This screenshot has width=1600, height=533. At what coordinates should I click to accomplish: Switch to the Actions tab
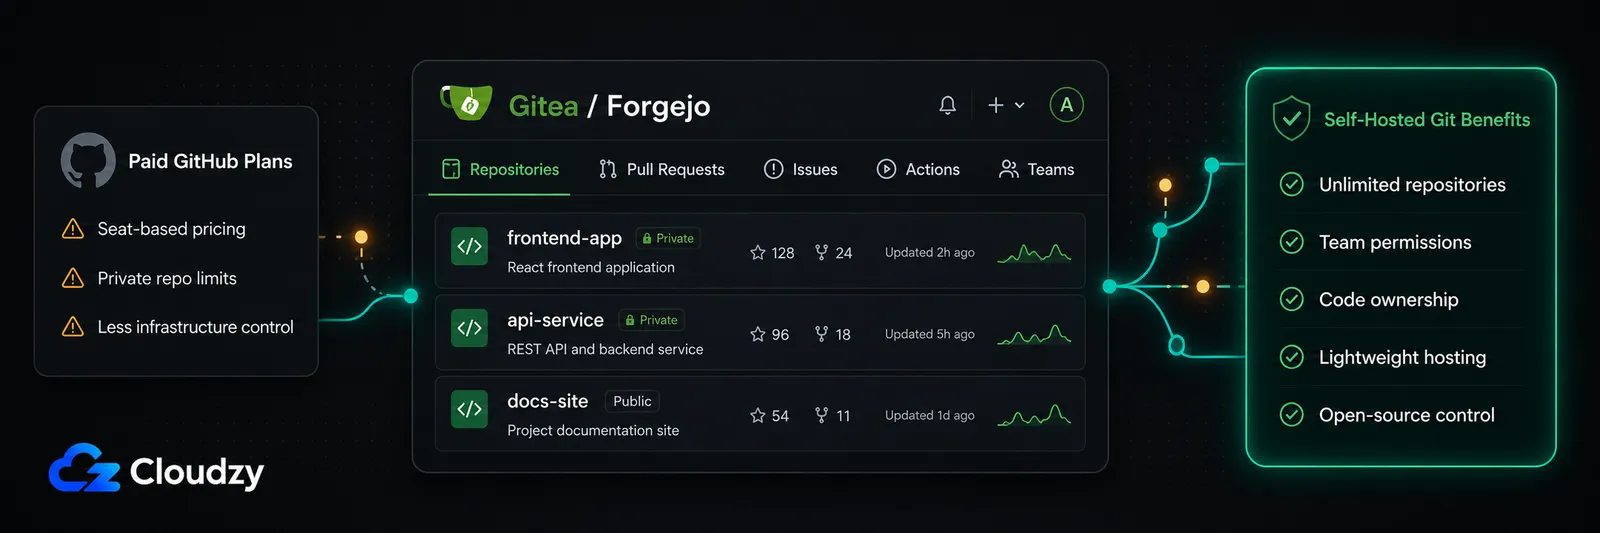pyautogui.click(x=918, y=169)
